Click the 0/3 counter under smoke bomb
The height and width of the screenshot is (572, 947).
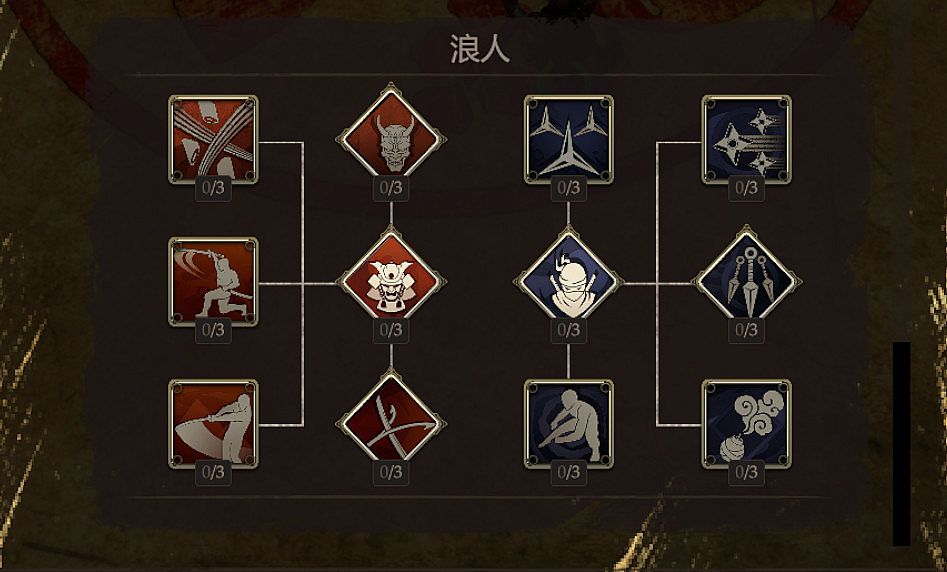(746, 472)
